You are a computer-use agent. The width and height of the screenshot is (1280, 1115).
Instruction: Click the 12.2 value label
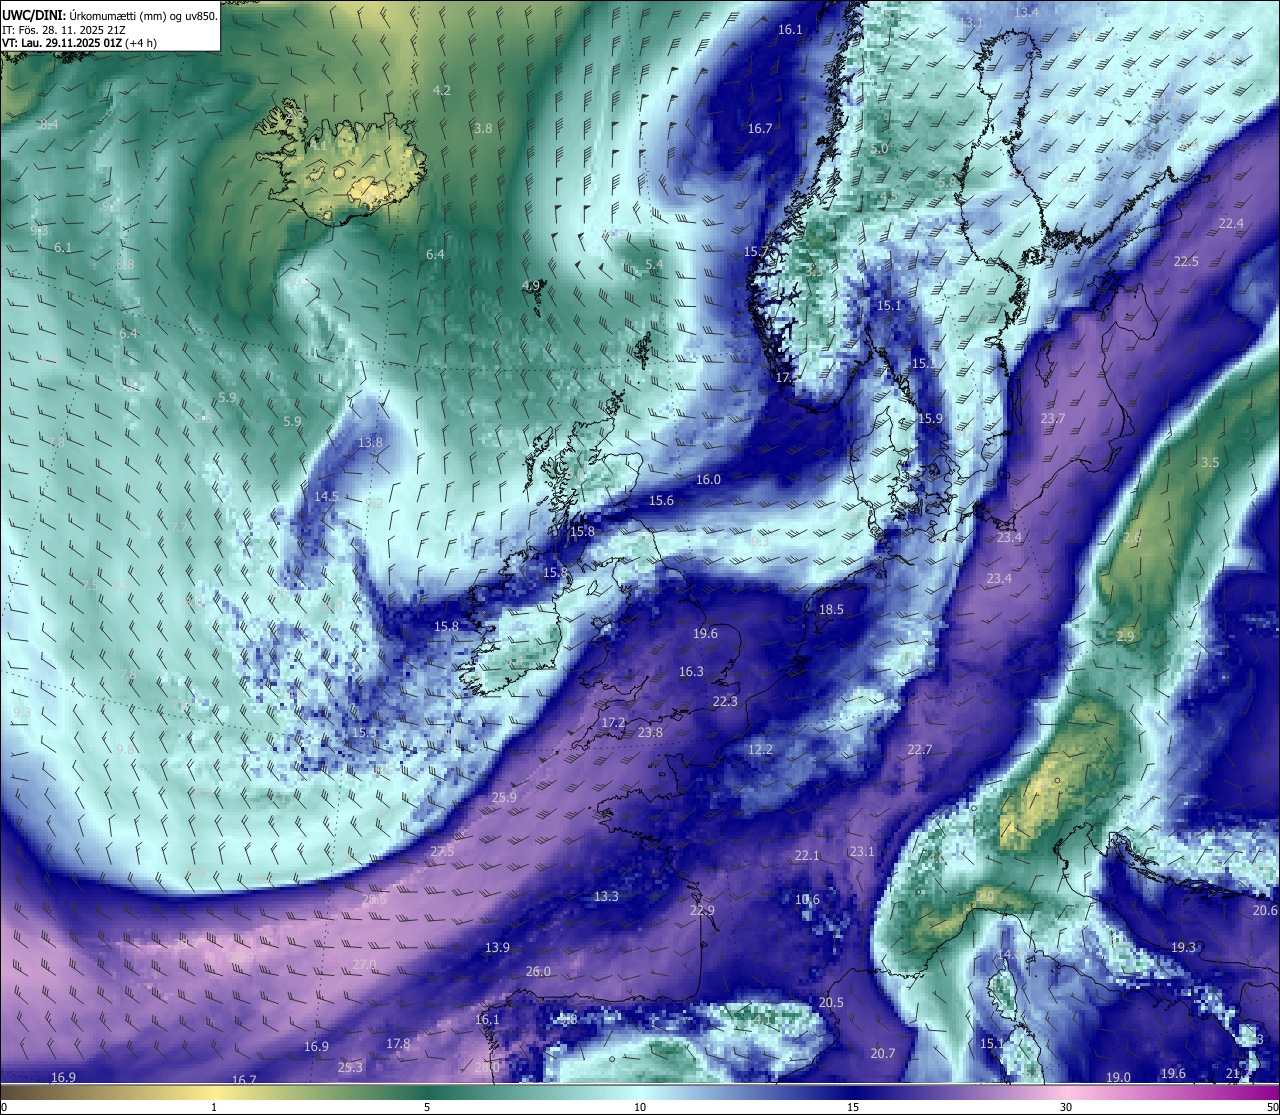click(760, 749)
